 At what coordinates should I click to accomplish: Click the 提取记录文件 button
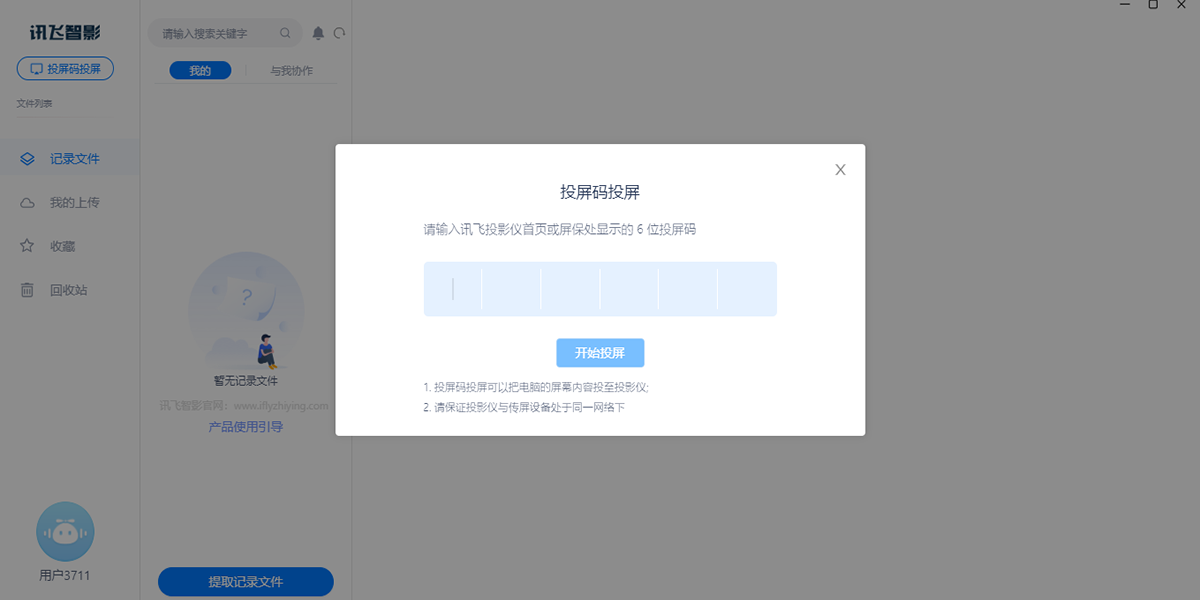245,582
